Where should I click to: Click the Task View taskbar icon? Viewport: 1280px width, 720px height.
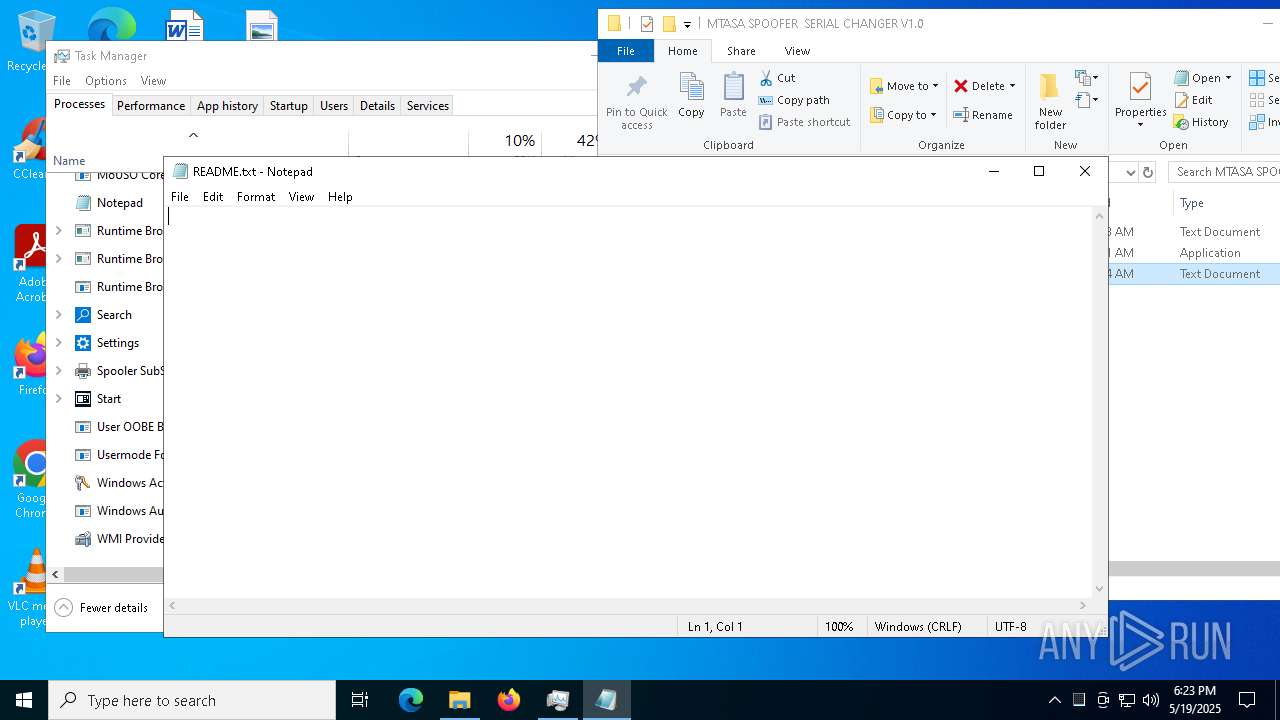click(x=360, y=700)
